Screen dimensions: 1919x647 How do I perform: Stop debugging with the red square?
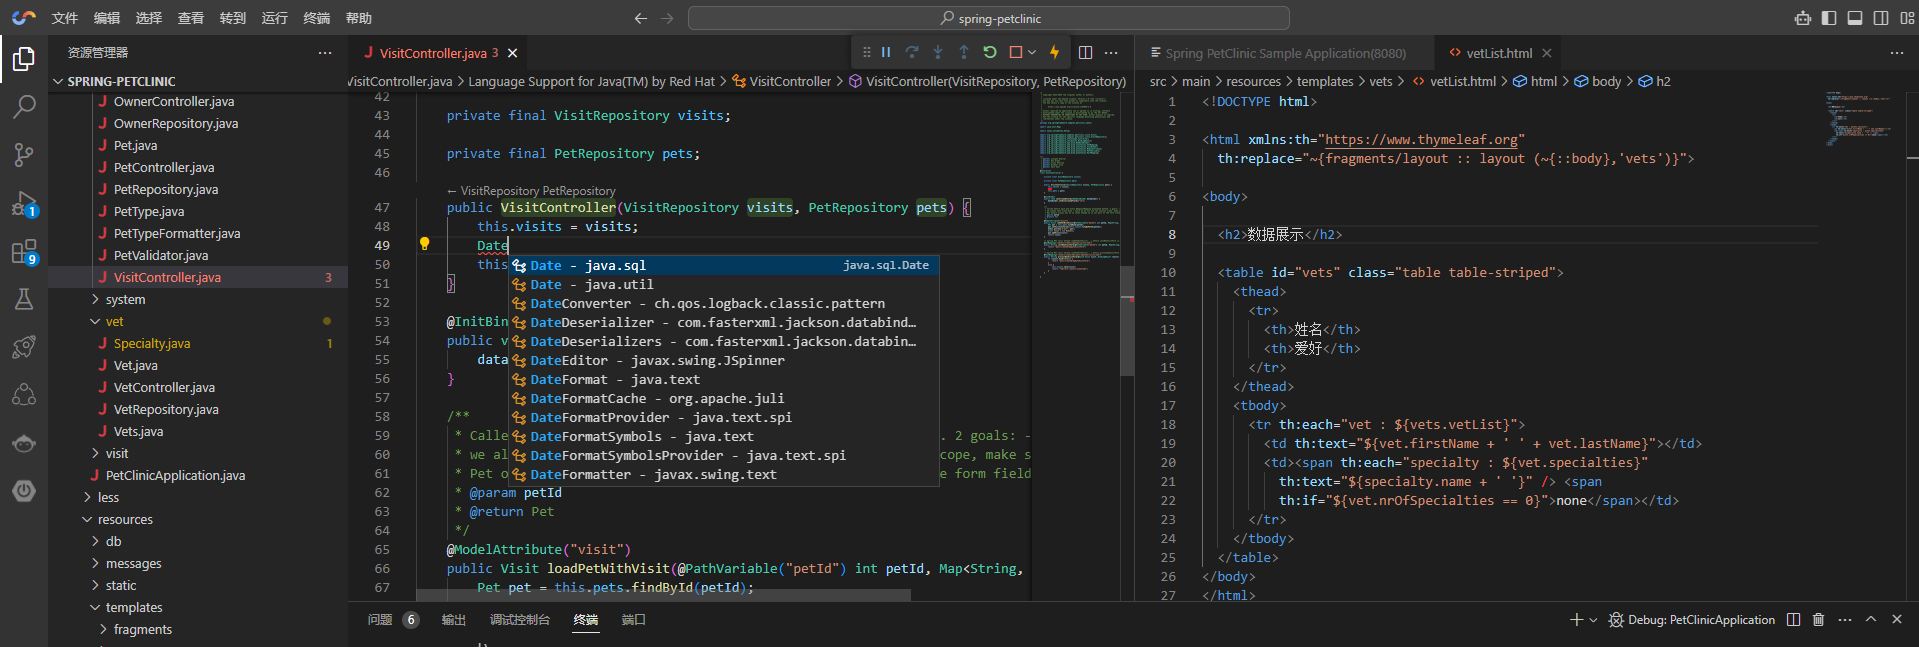pyautogui.click(x=1016, y=52)
